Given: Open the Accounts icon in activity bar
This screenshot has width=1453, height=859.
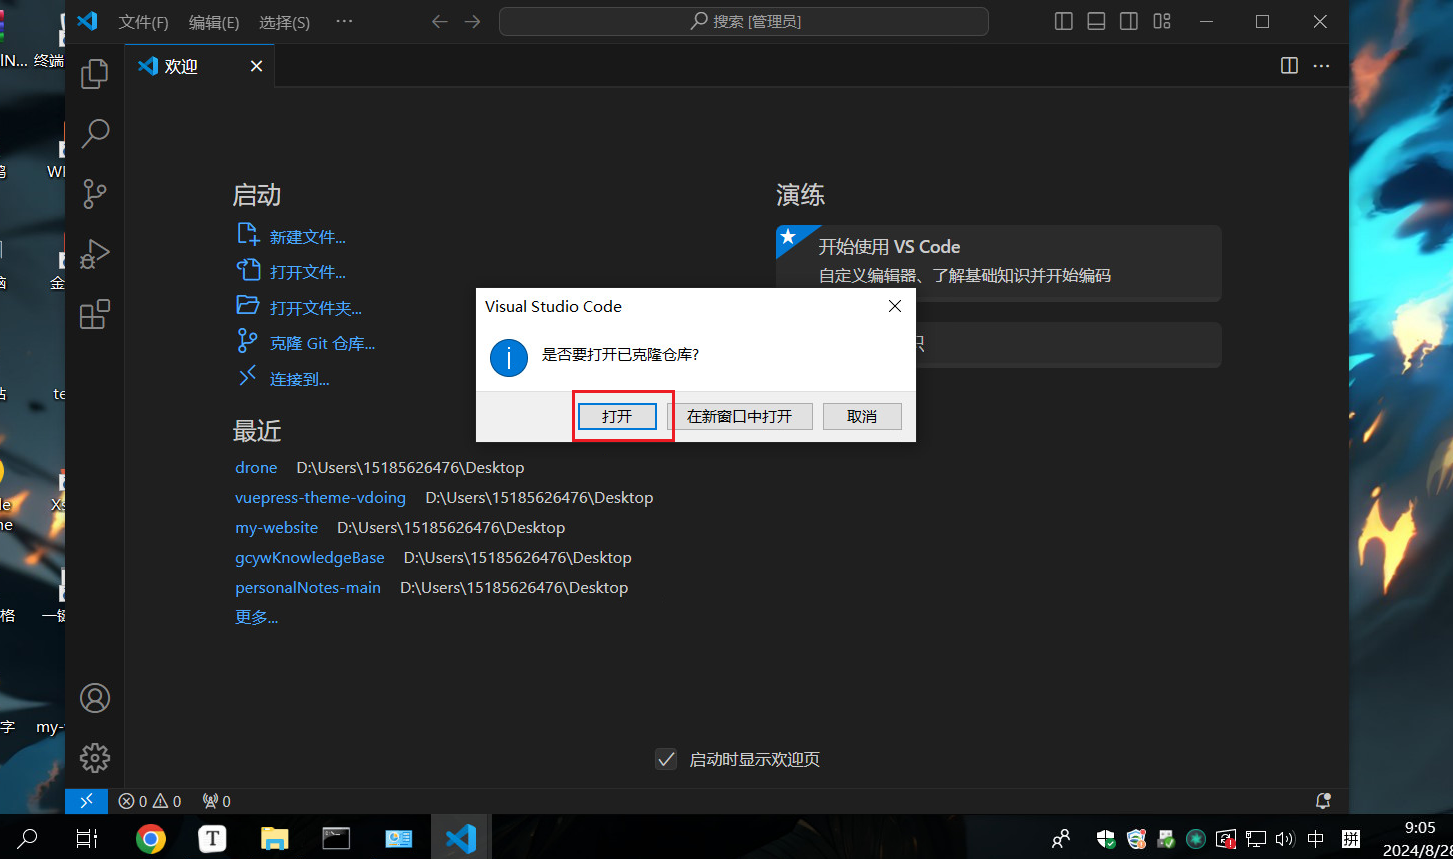Looking at the screenshot, I should (x=95, y=698).
